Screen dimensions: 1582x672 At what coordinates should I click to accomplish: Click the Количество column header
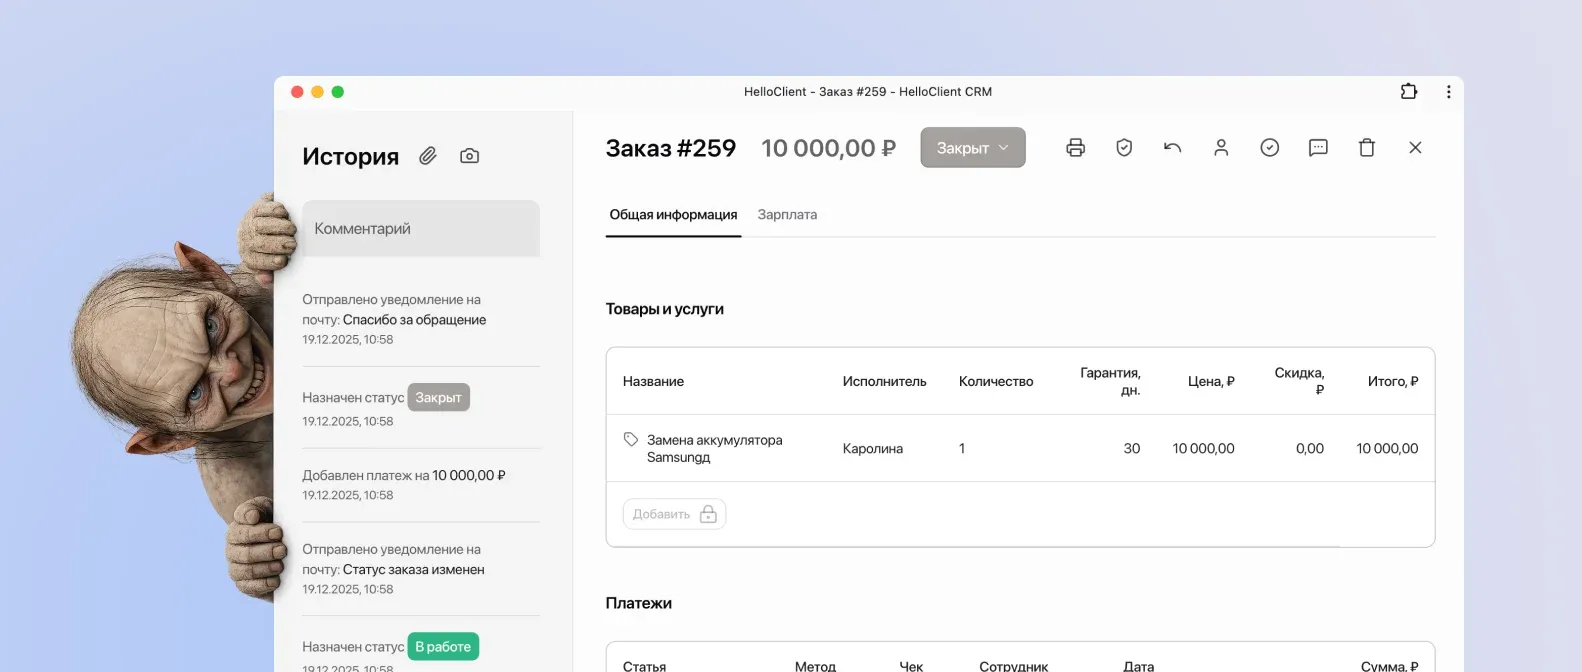(996, 382)
